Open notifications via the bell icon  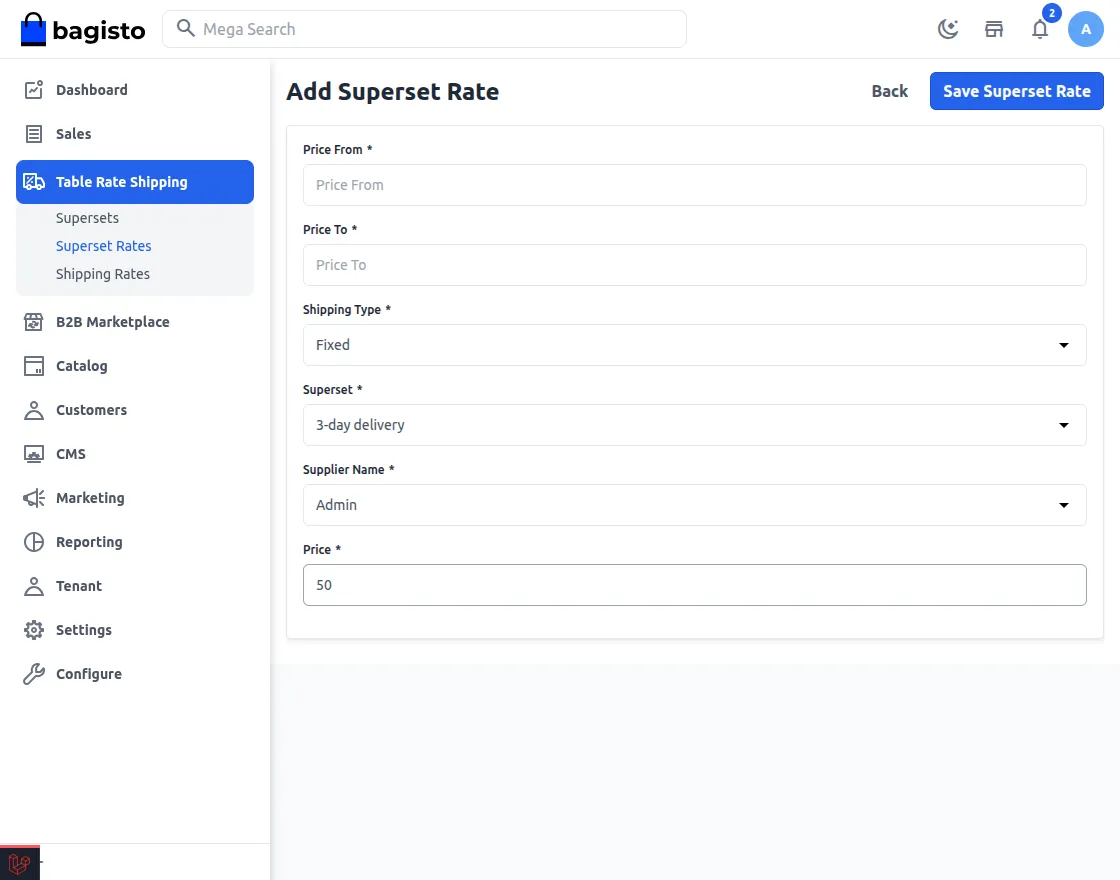tap(1040, 29)
